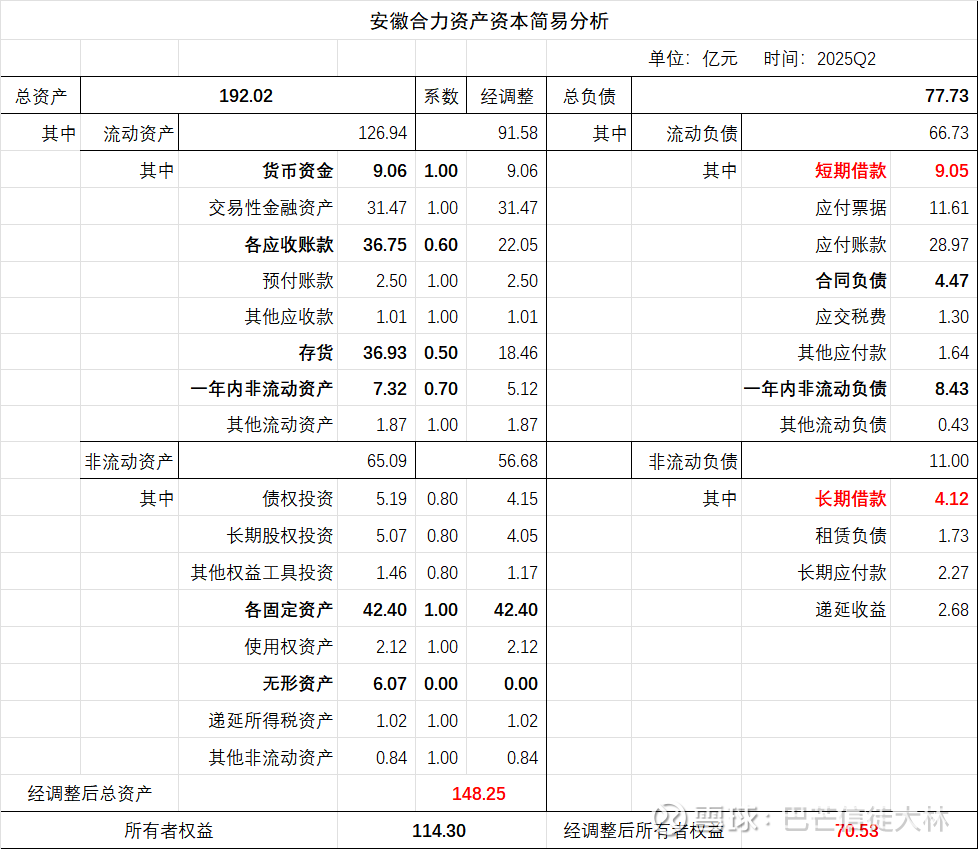Click the 其他权益工具投资 label
978x849 pixels.
(x=262, y=572)
